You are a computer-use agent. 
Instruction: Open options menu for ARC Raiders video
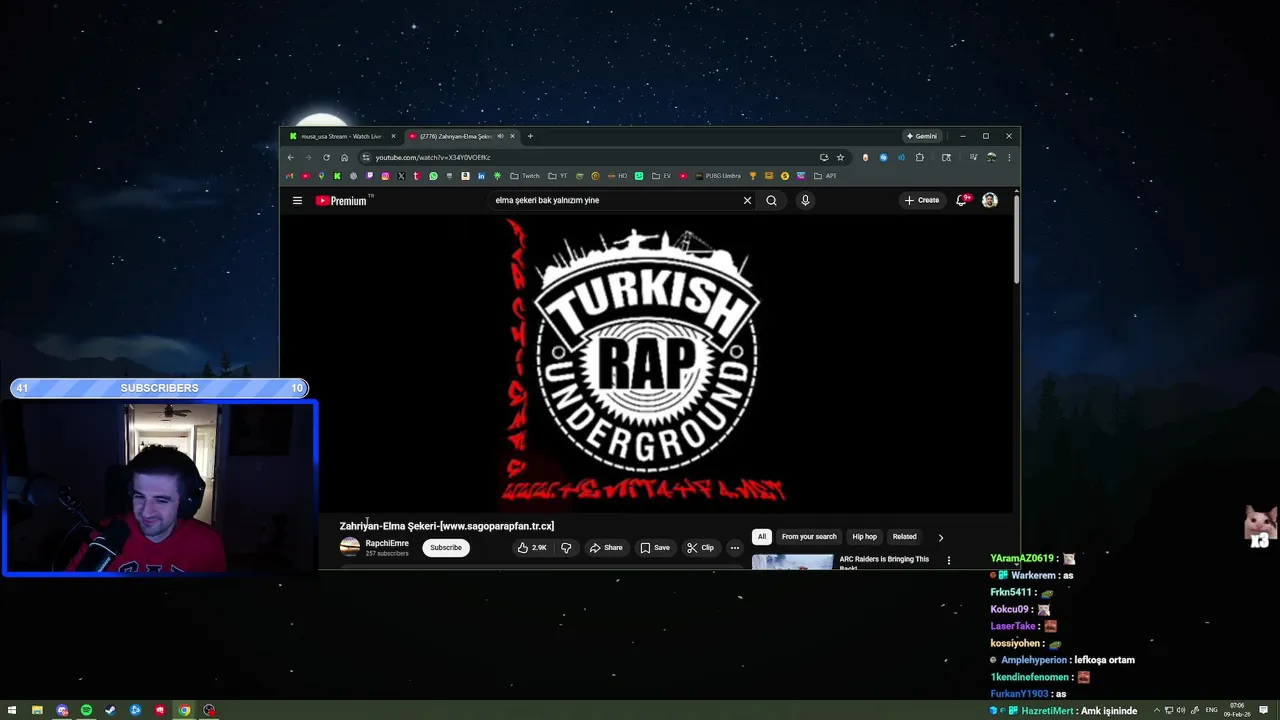[949, 561]
